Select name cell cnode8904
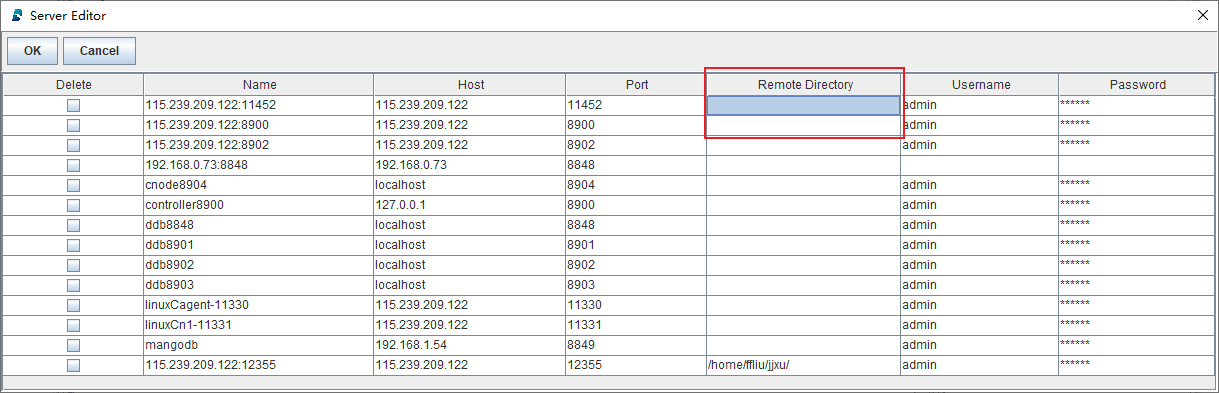Screen dimensions: 1219x393 pyautogui.click(x=259, y=185)
